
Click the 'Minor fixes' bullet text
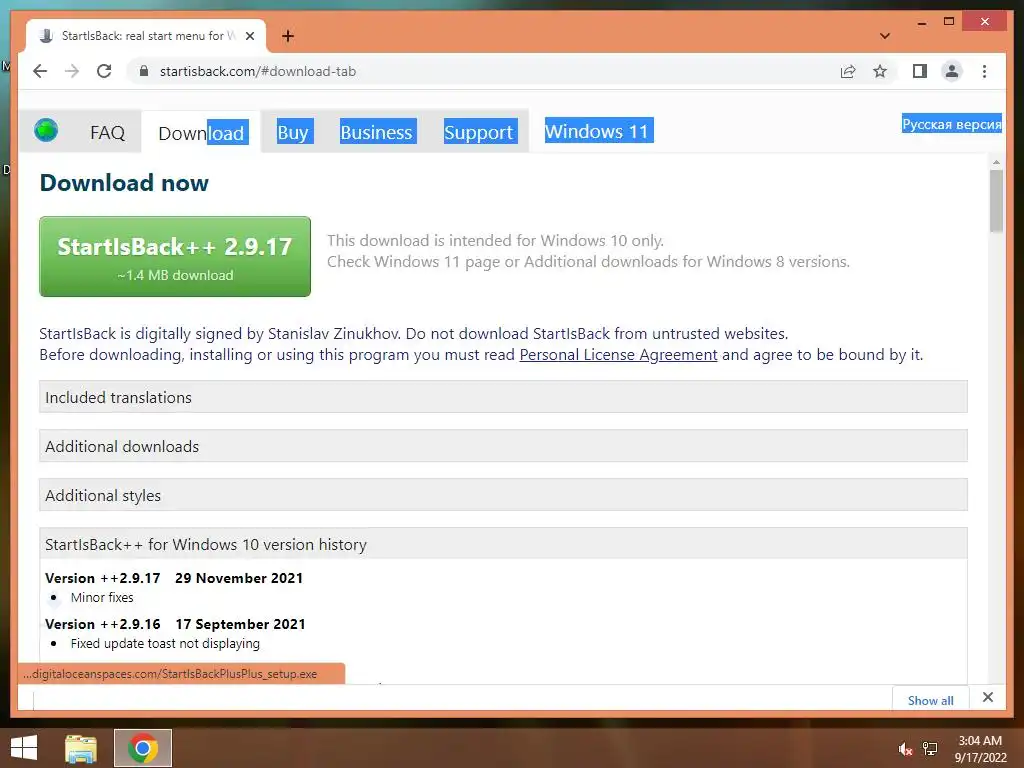[x=102, y=597]
